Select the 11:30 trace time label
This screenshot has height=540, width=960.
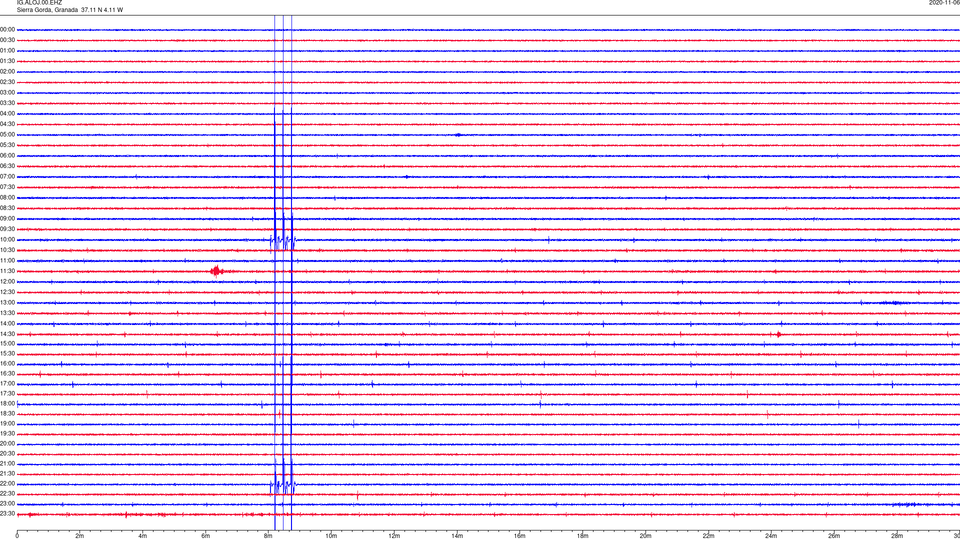(x=7, y=271)
